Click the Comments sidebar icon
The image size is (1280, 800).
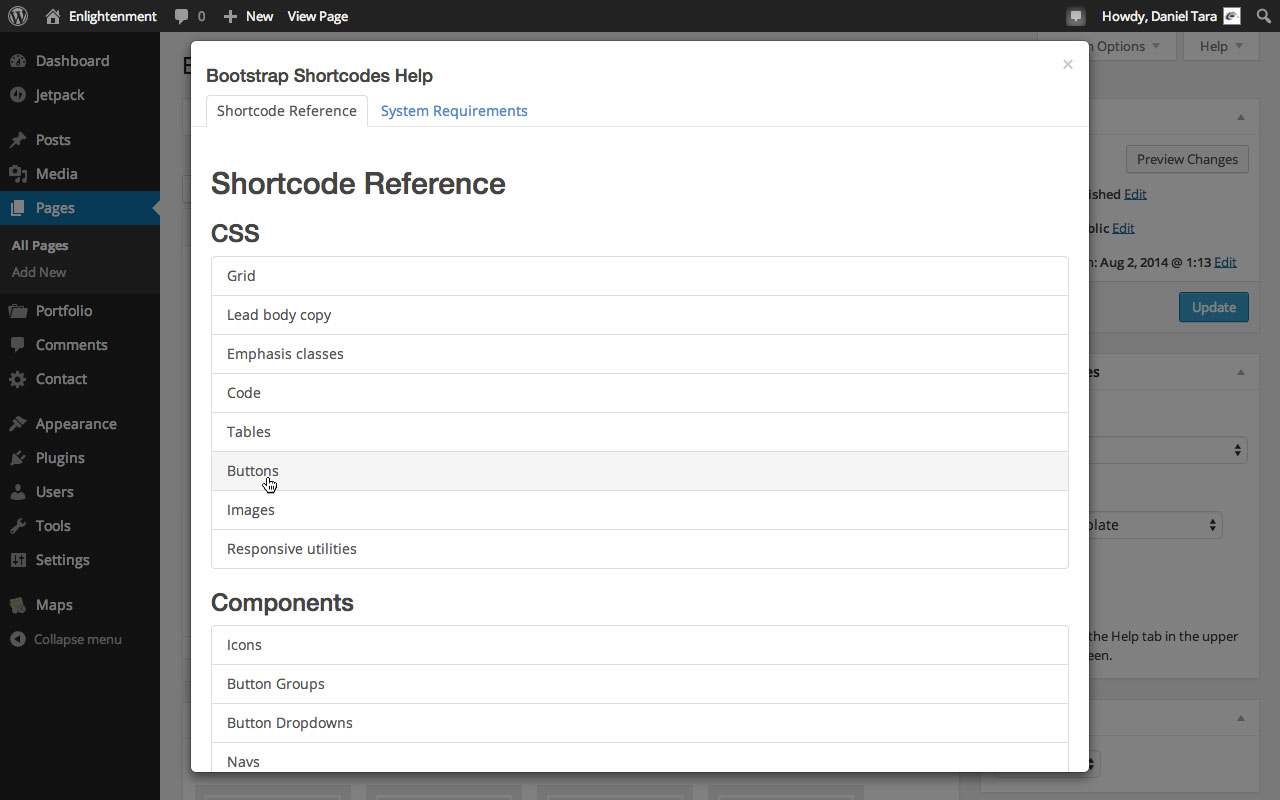click(x=18, y=345)
